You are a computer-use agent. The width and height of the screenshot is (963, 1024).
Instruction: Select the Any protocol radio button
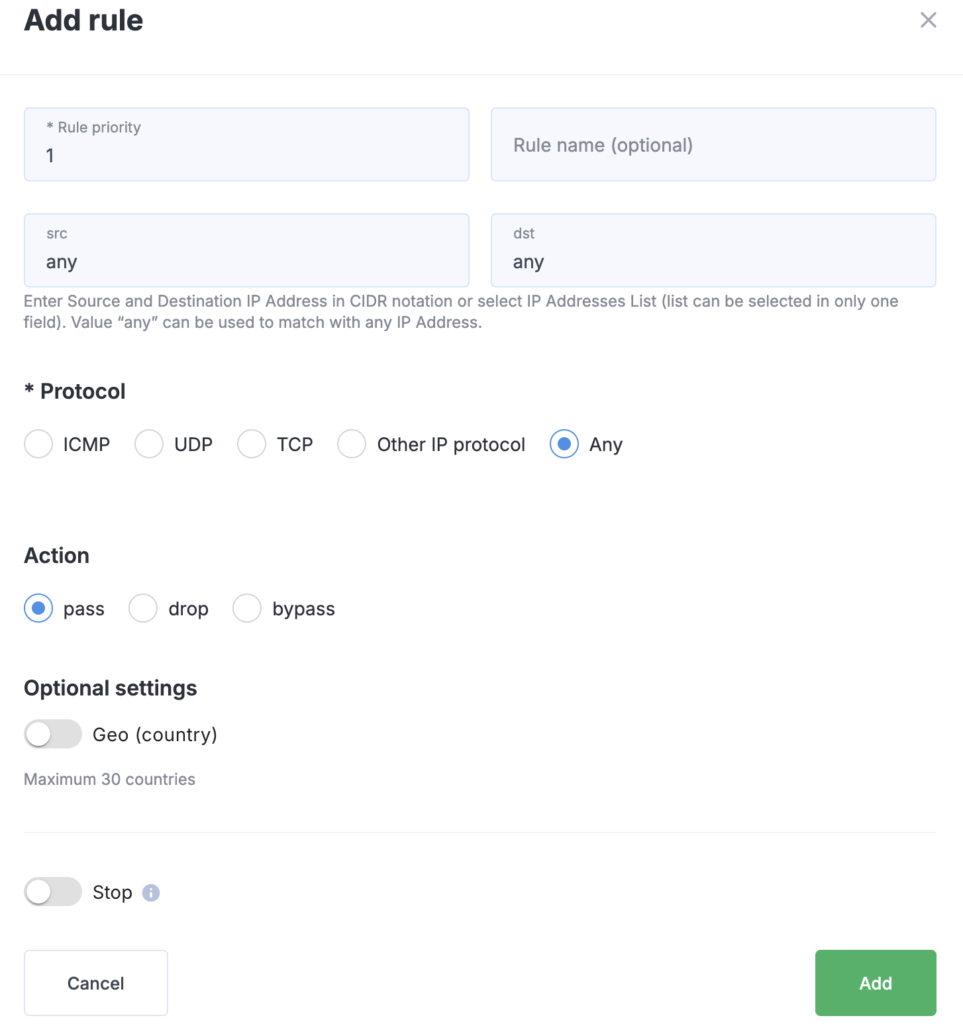[564, 445]
